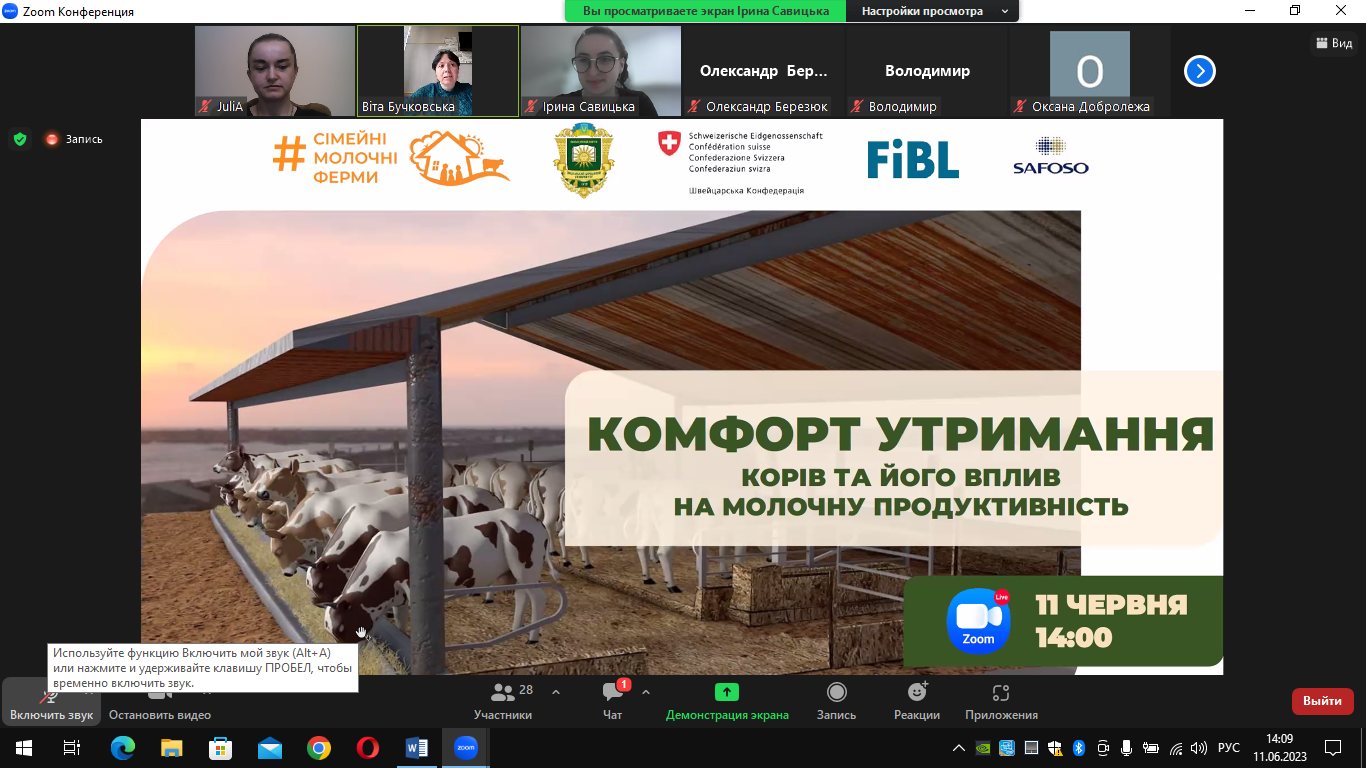Viewport: 1366px width, 768px height.
Task: Click the green encryption shield icon
Action: 20,139
